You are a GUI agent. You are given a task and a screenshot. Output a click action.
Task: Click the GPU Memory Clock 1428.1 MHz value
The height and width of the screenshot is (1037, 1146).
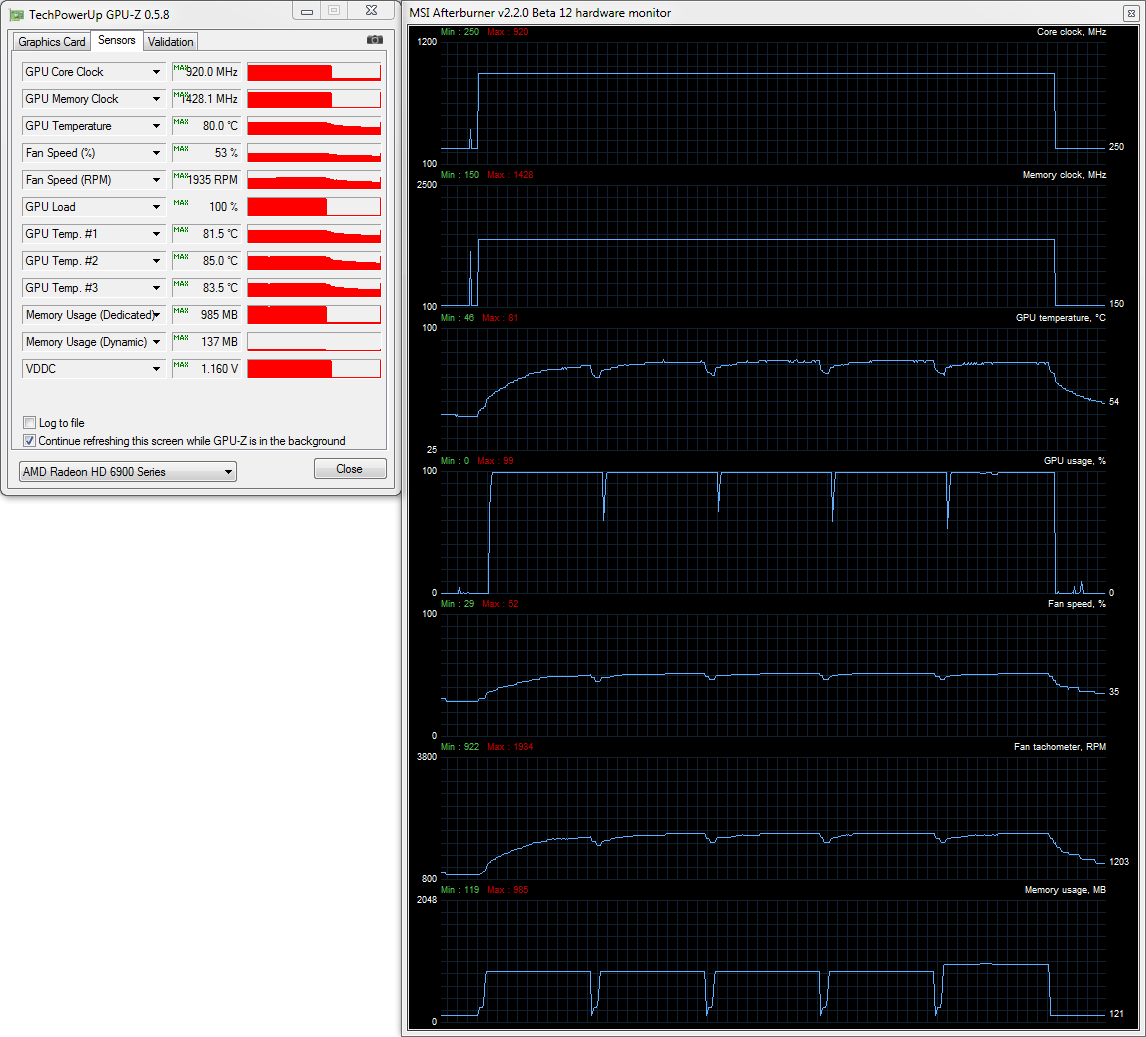click(207, 99)
